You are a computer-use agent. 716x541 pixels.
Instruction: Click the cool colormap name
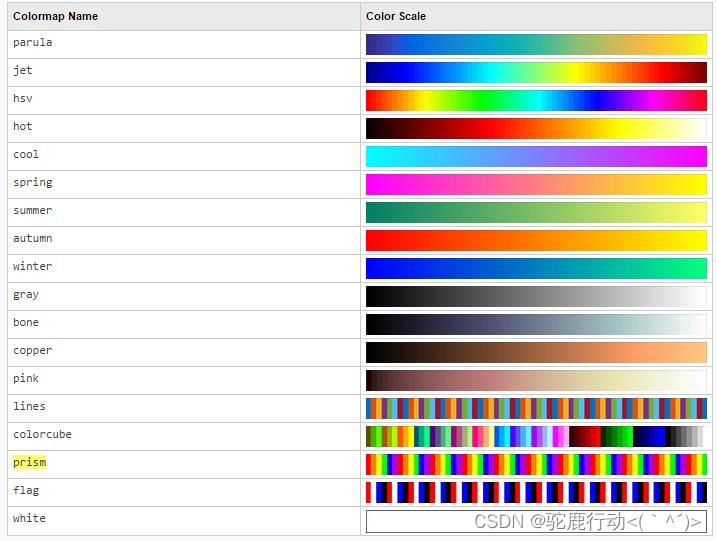pos(26,154)
